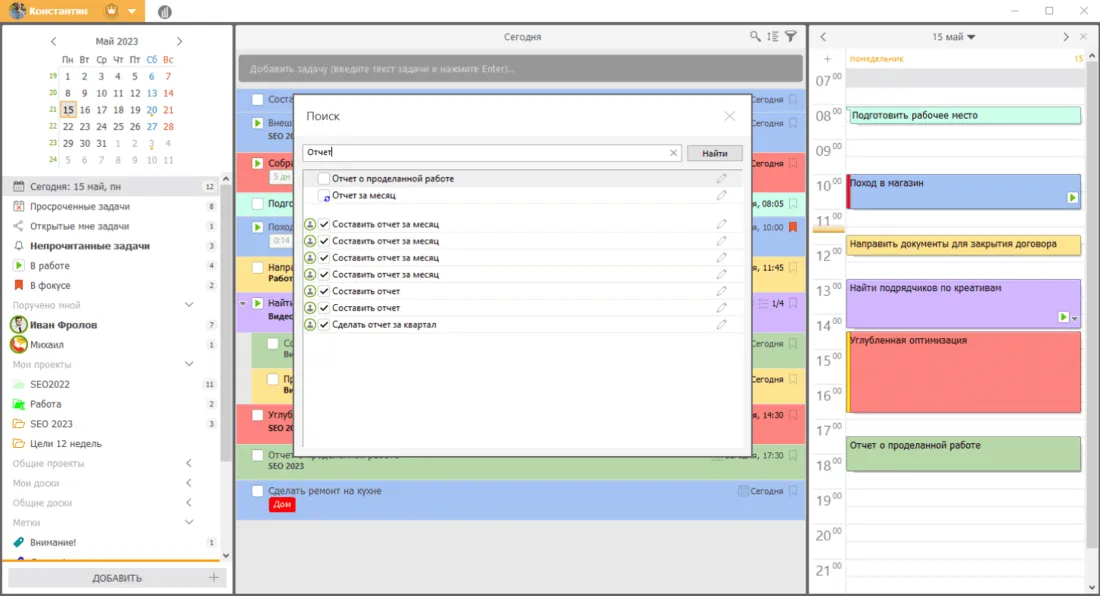
Task: Click the add task input field
Action: click(x=520, y=69)
